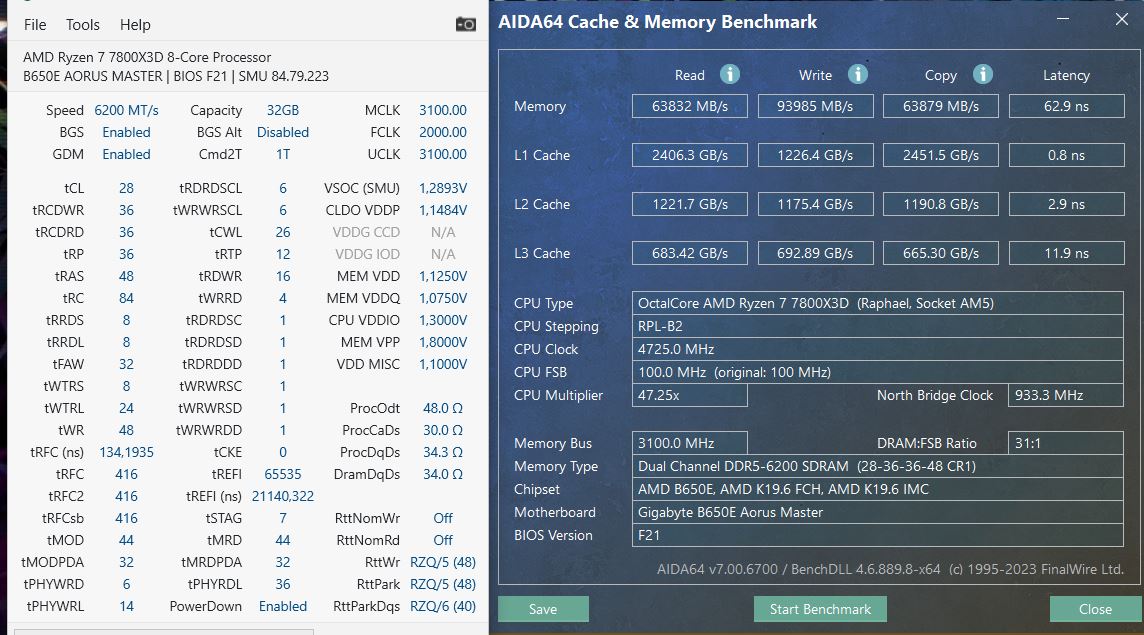Screen dimensions: 1144x635
Task: Click the tRFC (ns) value 134,1935
Action: click(126, 452)
